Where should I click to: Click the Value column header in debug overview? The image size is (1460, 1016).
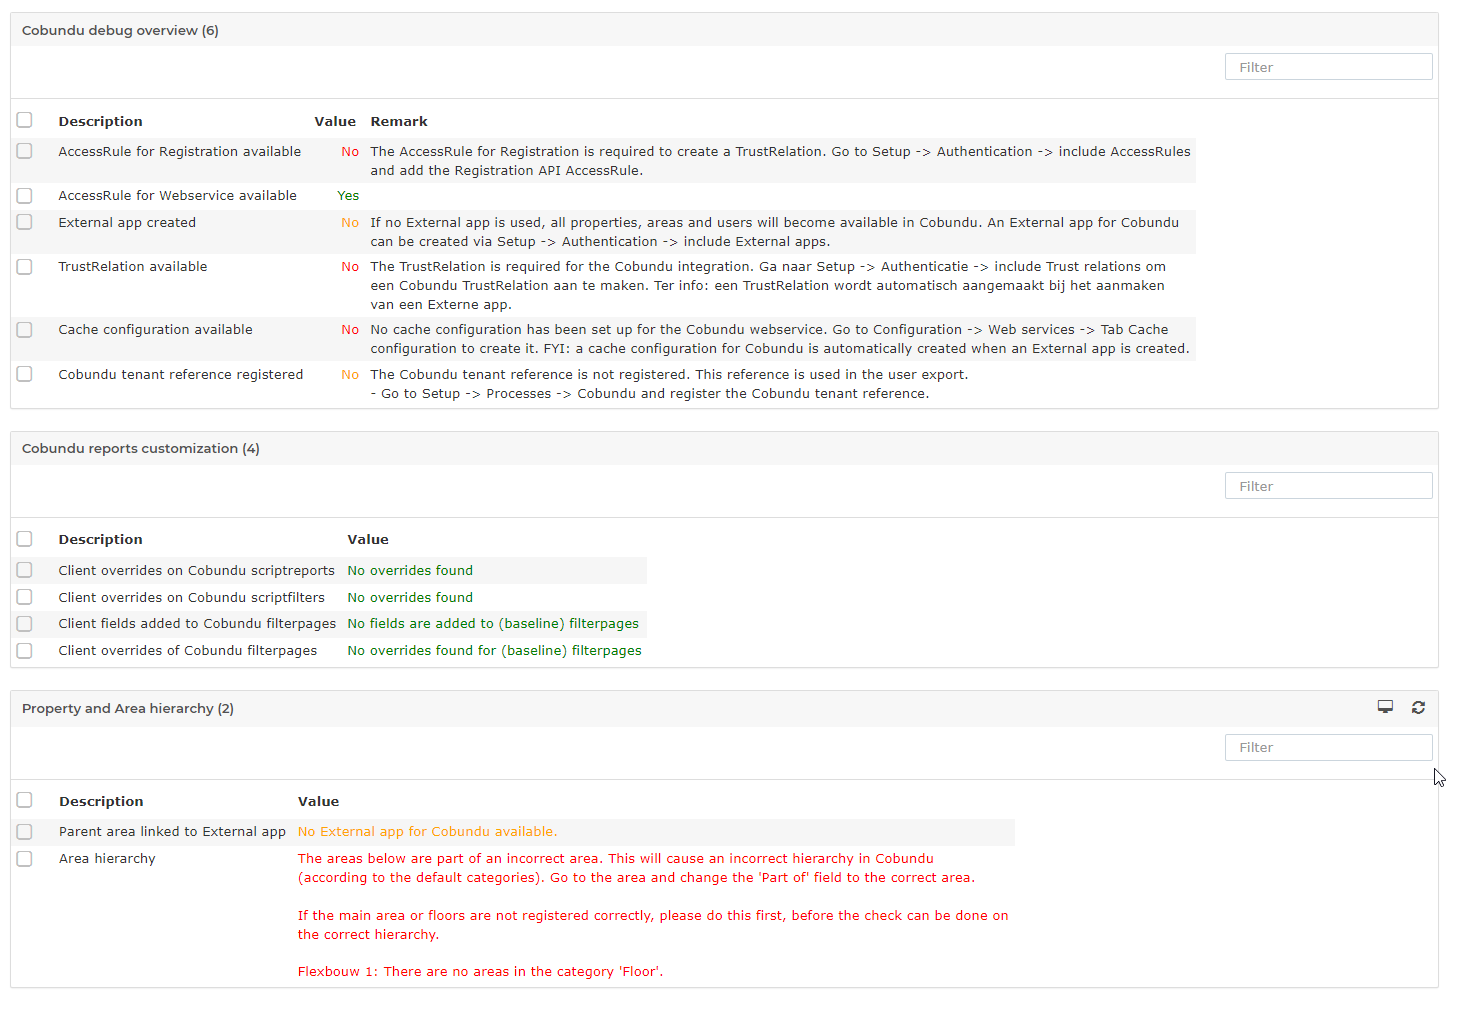pos(335,121)
